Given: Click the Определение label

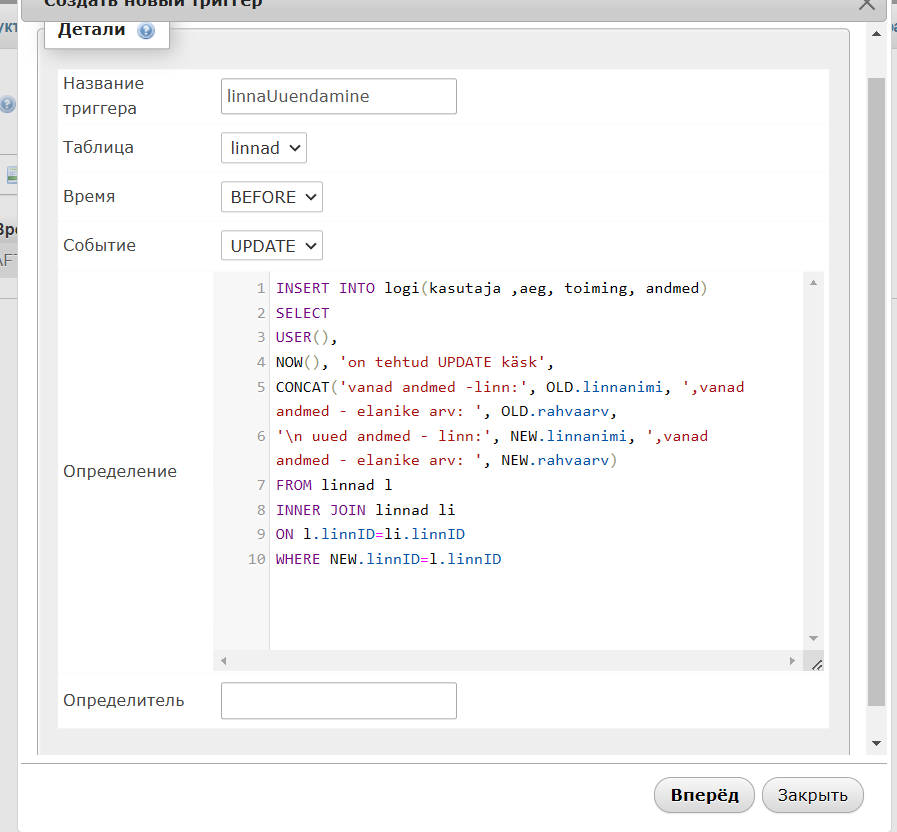Looking at the screenshot, I should click(x=120, y=472).
